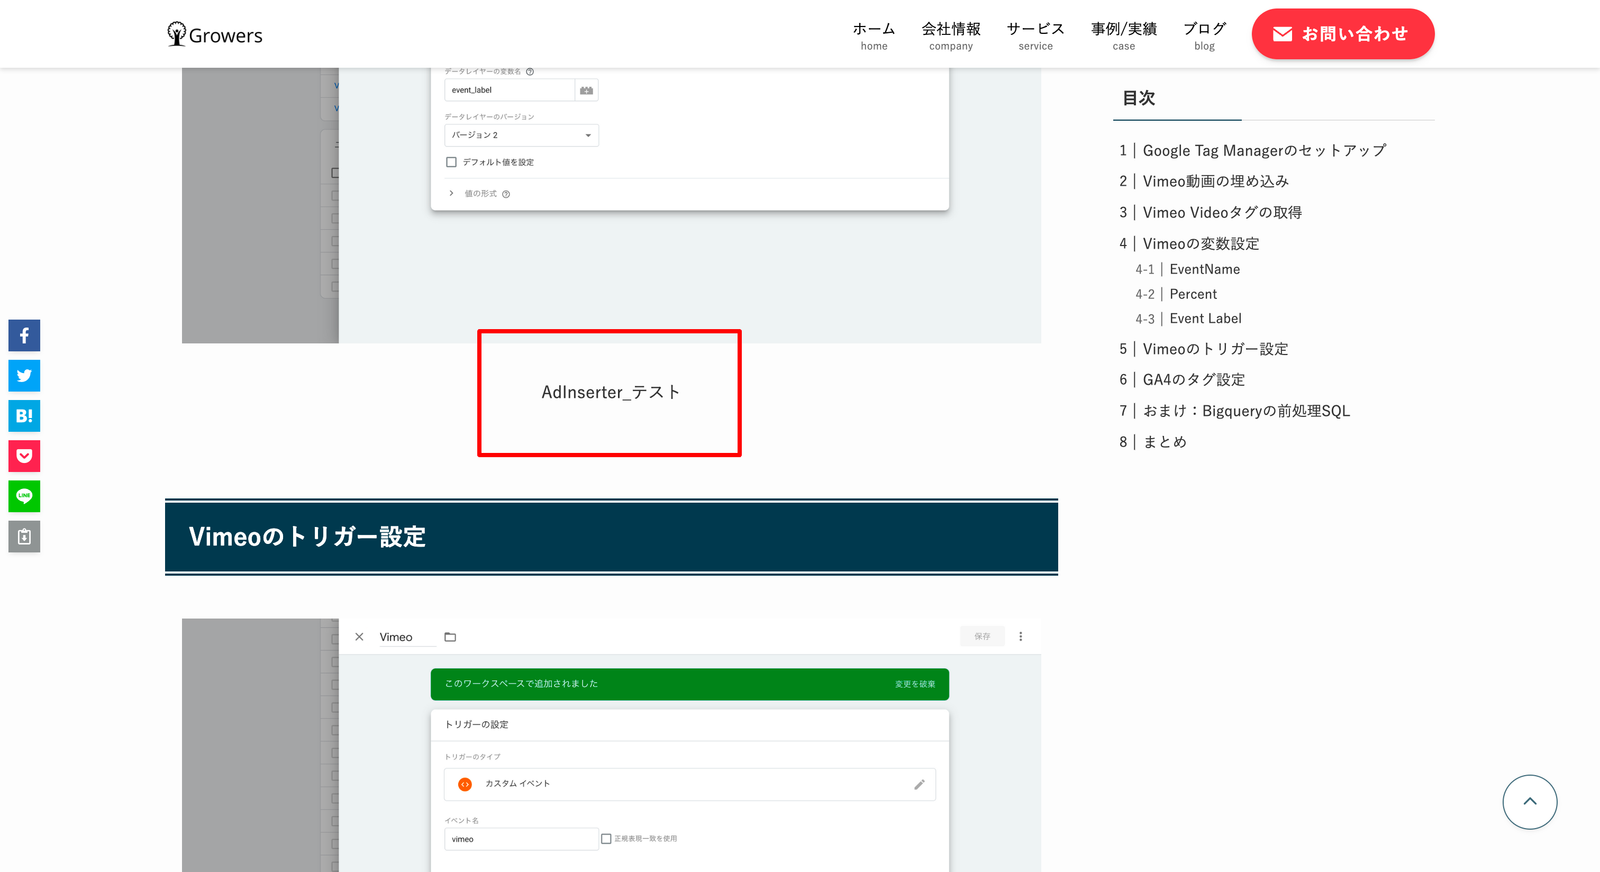Image resolution: width=1600 pixels, height=872 pixels.
Task: Click the 目次 table of contents heading
Action: [1139, 98]
